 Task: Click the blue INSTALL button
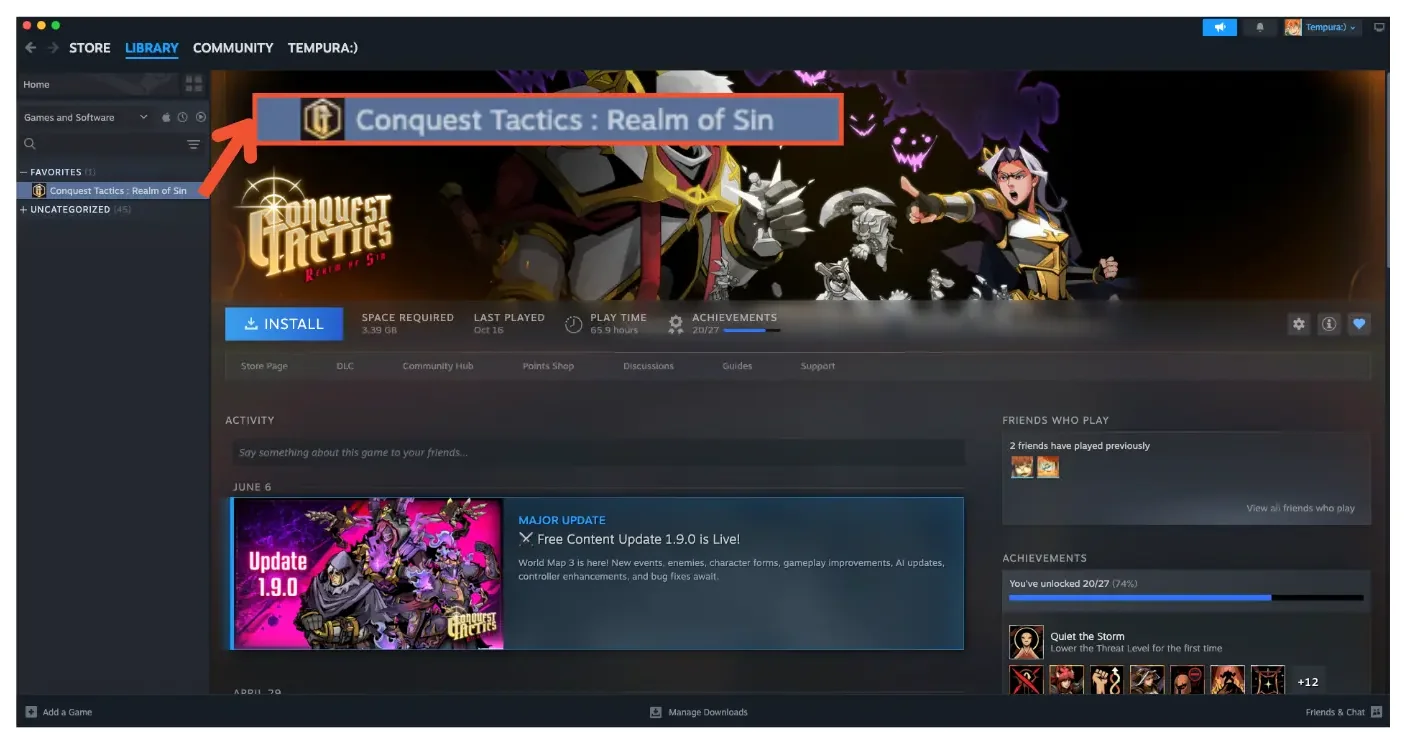click(x=284, y=324)
